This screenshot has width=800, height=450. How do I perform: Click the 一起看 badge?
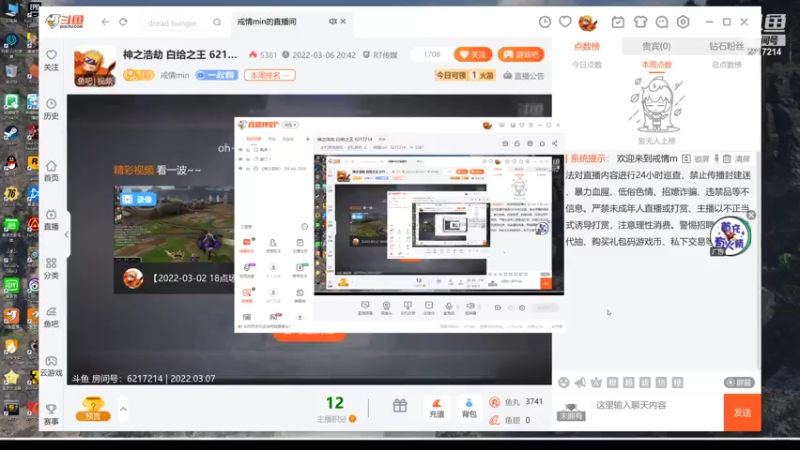tap(217, 75)
